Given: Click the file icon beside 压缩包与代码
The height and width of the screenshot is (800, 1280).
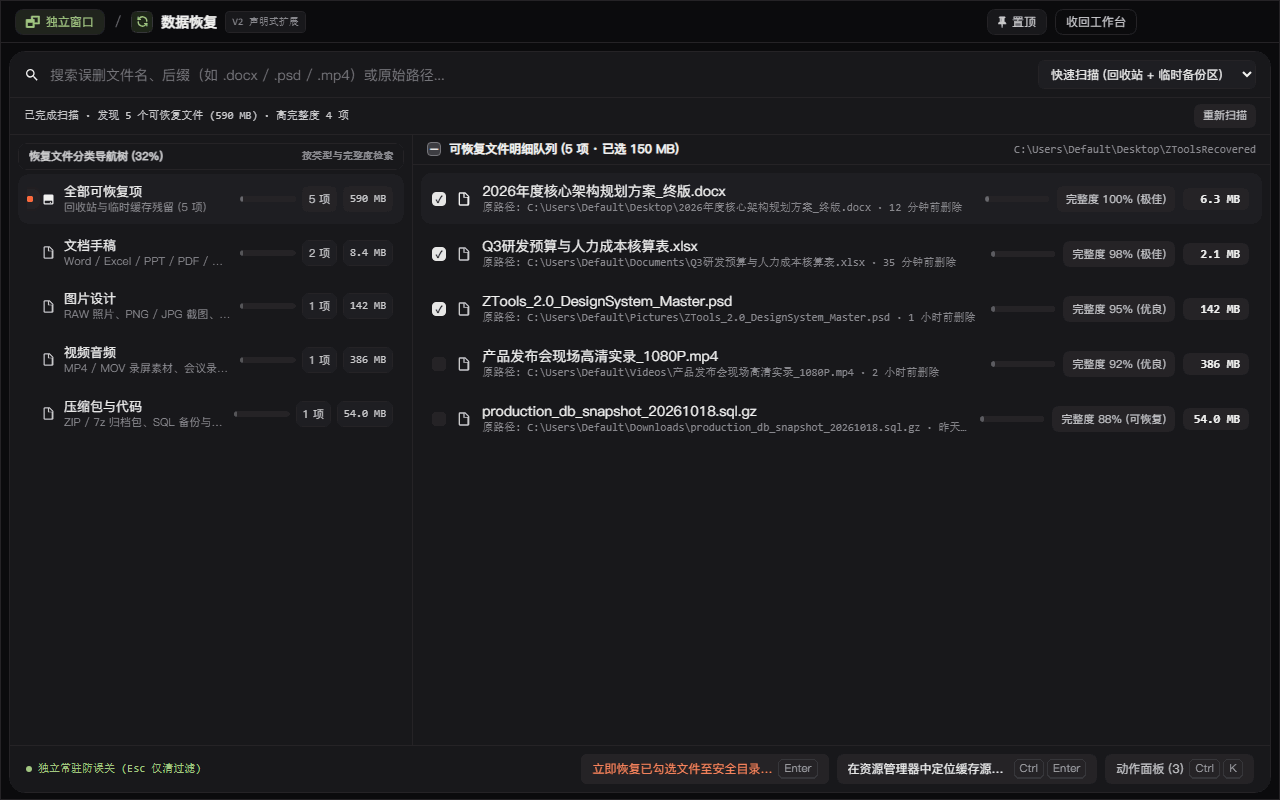Looking at the screenshot, I should (x=48, y=414).
